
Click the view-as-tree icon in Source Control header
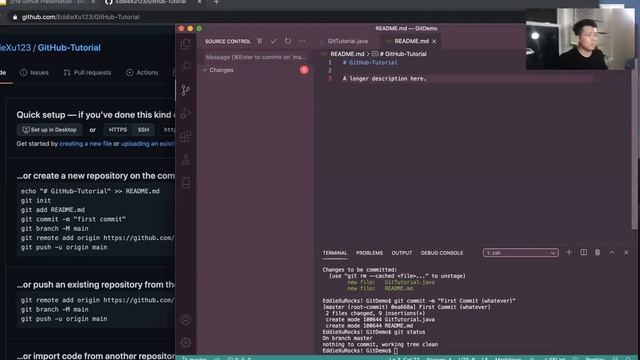tap(260, 41)
